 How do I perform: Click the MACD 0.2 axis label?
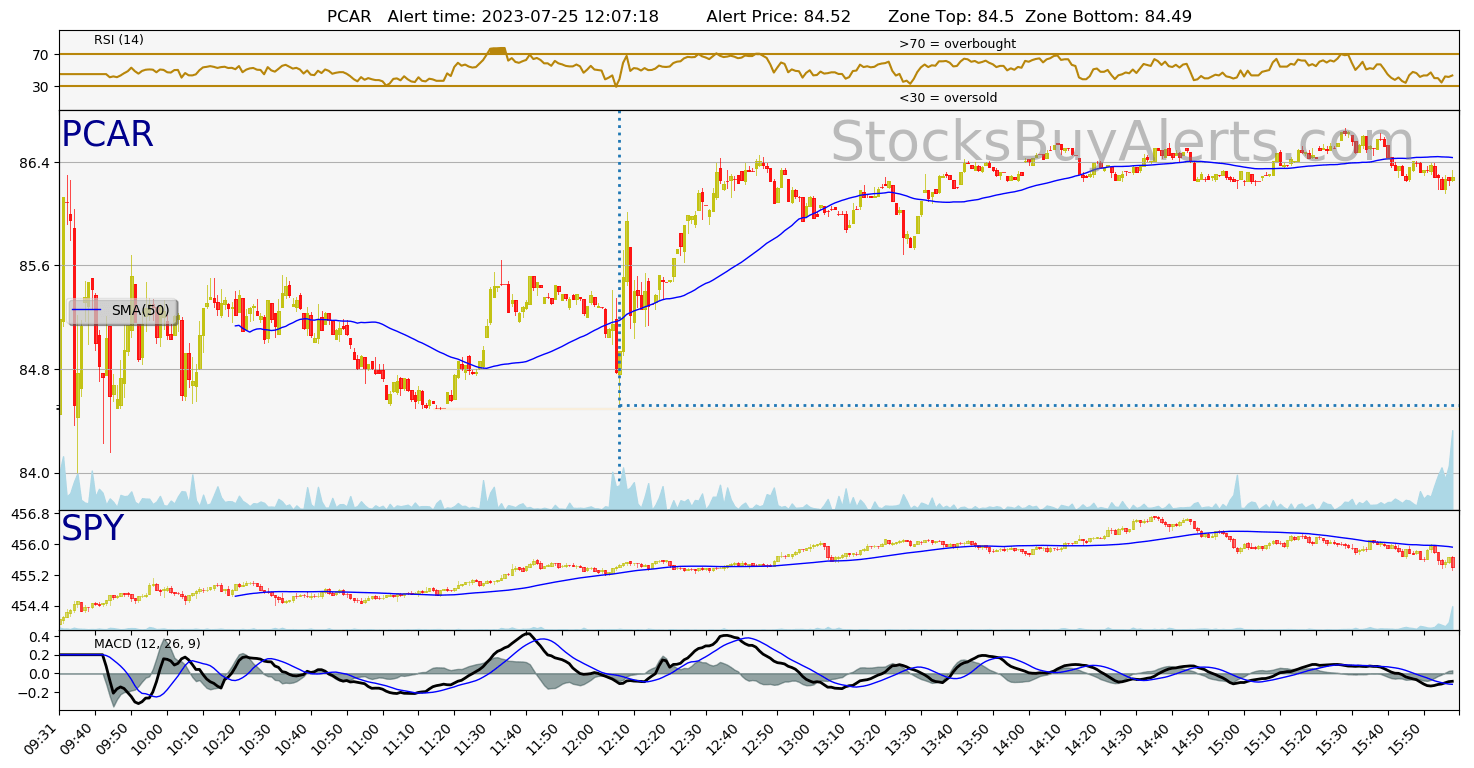[x=39, y=655]
